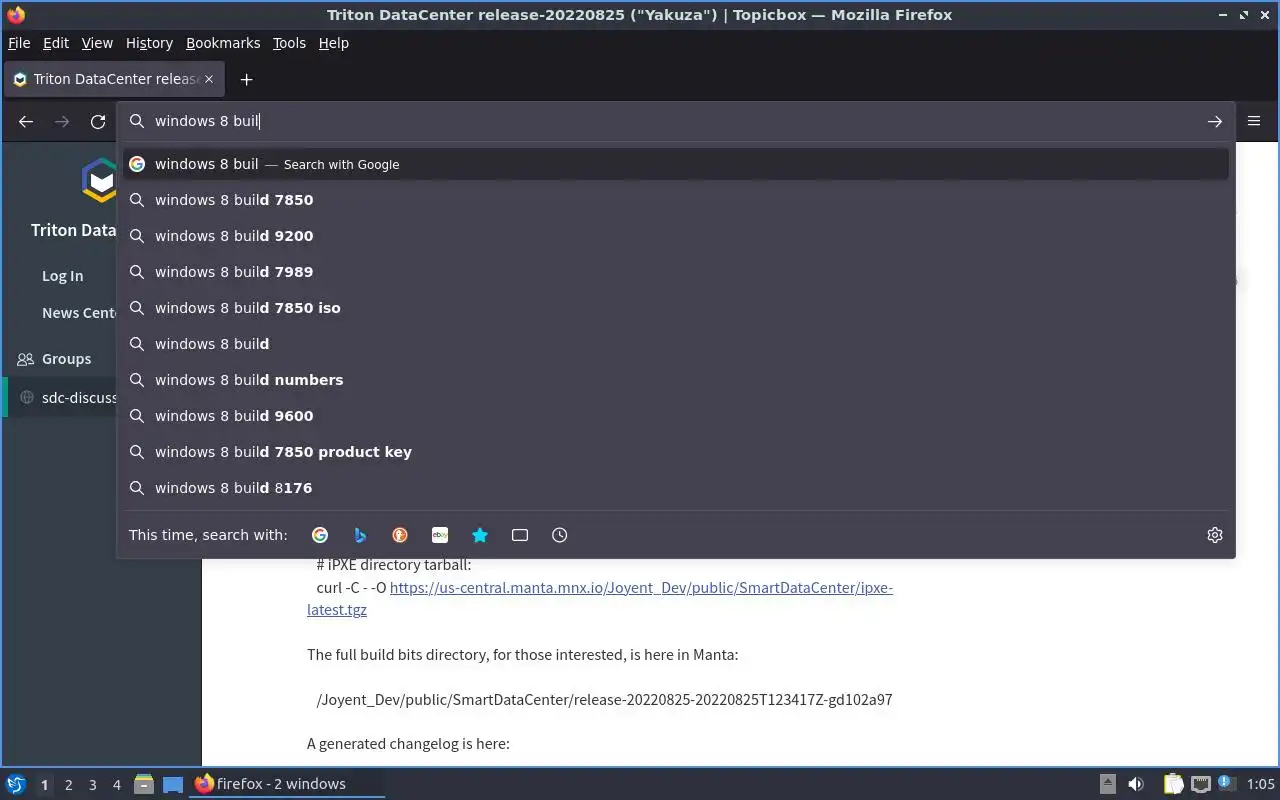Open the Tools menu
Image resolution: width=1280 pixels, height=800 pixels.
(x=289, y=43)
